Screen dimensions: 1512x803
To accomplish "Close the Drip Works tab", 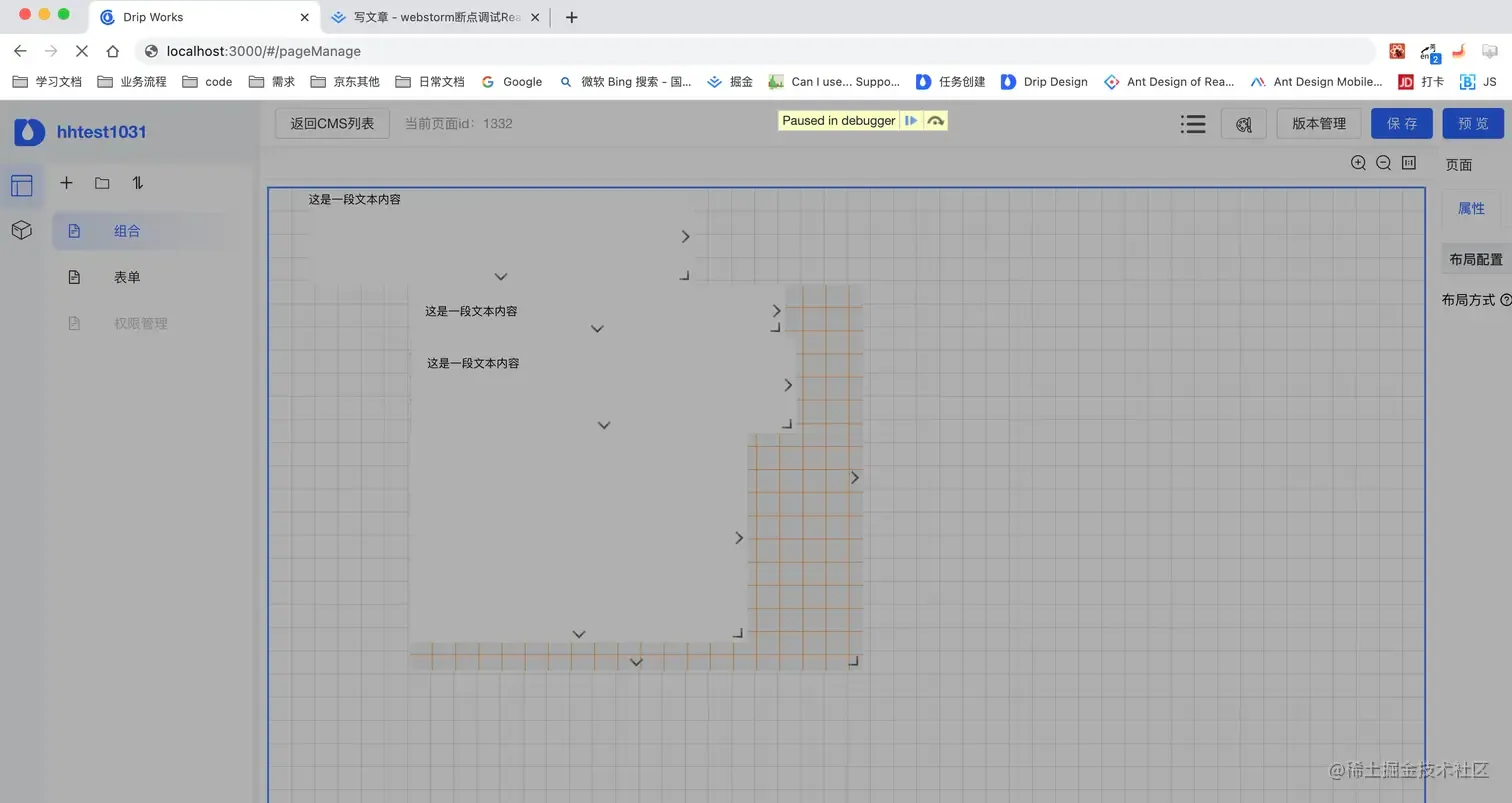I will coord(305,17).
